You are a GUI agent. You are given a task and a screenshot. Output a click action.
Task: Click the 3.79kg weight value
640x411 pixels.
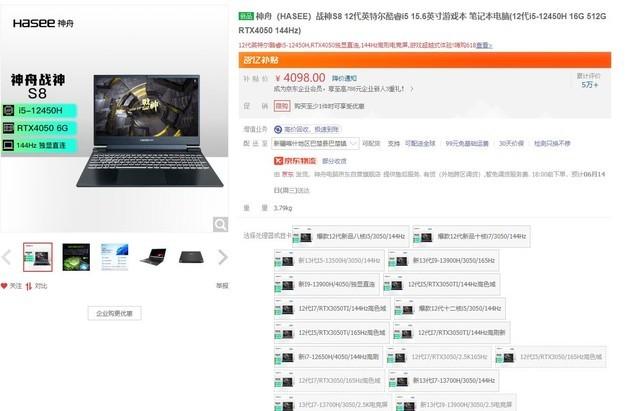click(x=283, y=208)
